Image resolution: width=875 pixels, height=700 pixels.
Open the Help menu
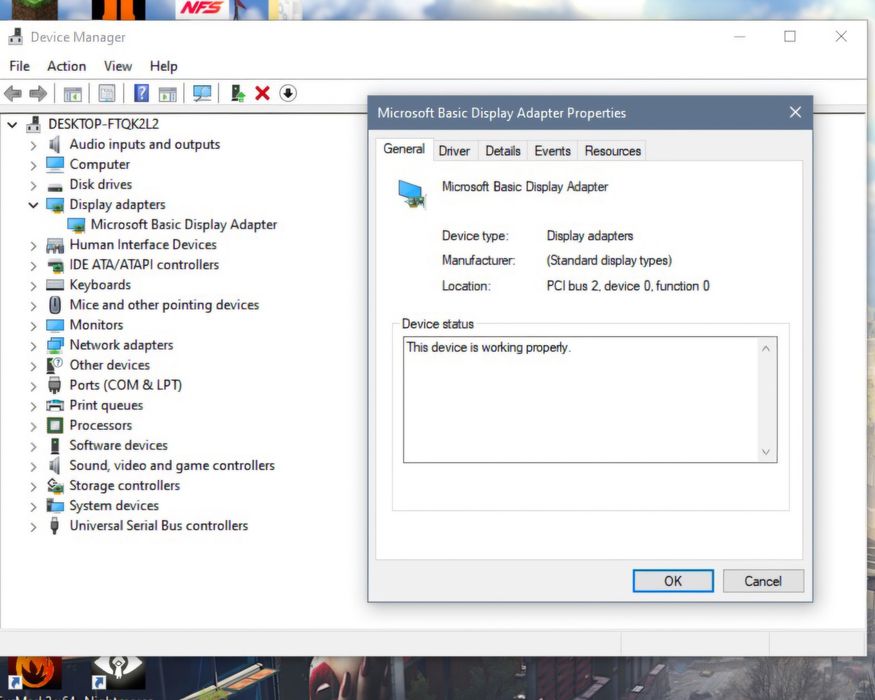click(x=164, y=66)
